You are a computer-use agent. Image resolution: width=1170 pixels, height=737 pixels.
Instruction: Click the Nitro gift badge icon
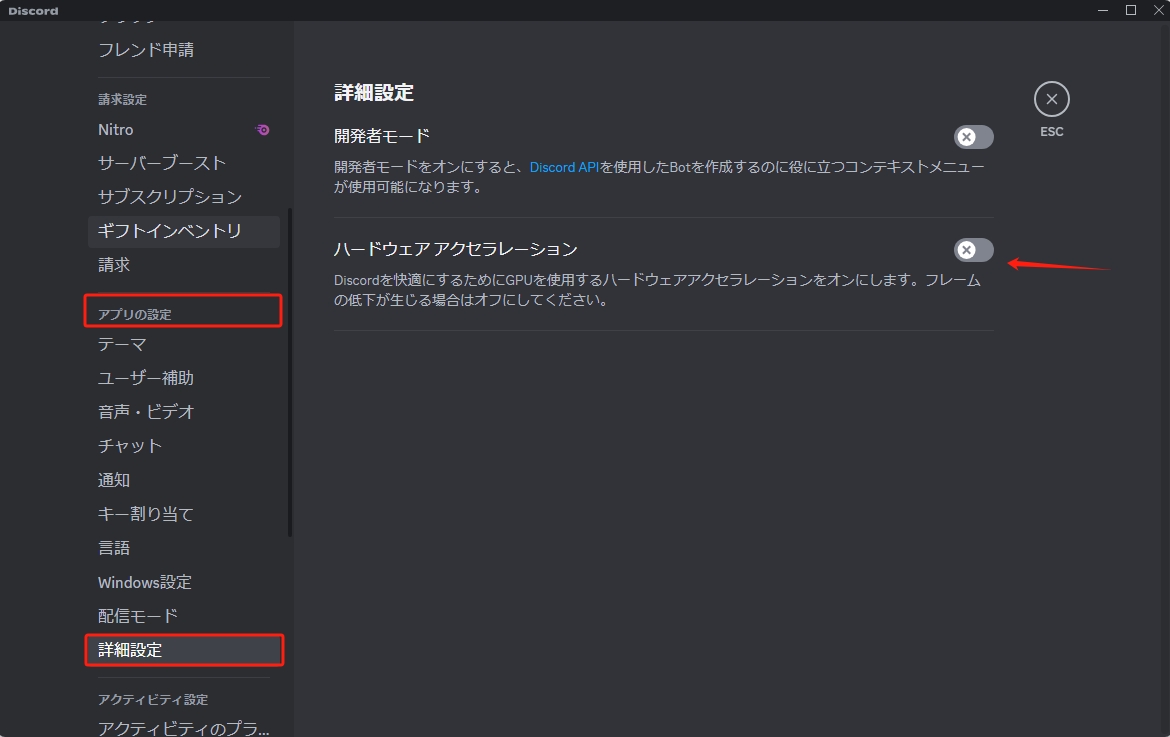pyautogui.click(x=262, y=129)
